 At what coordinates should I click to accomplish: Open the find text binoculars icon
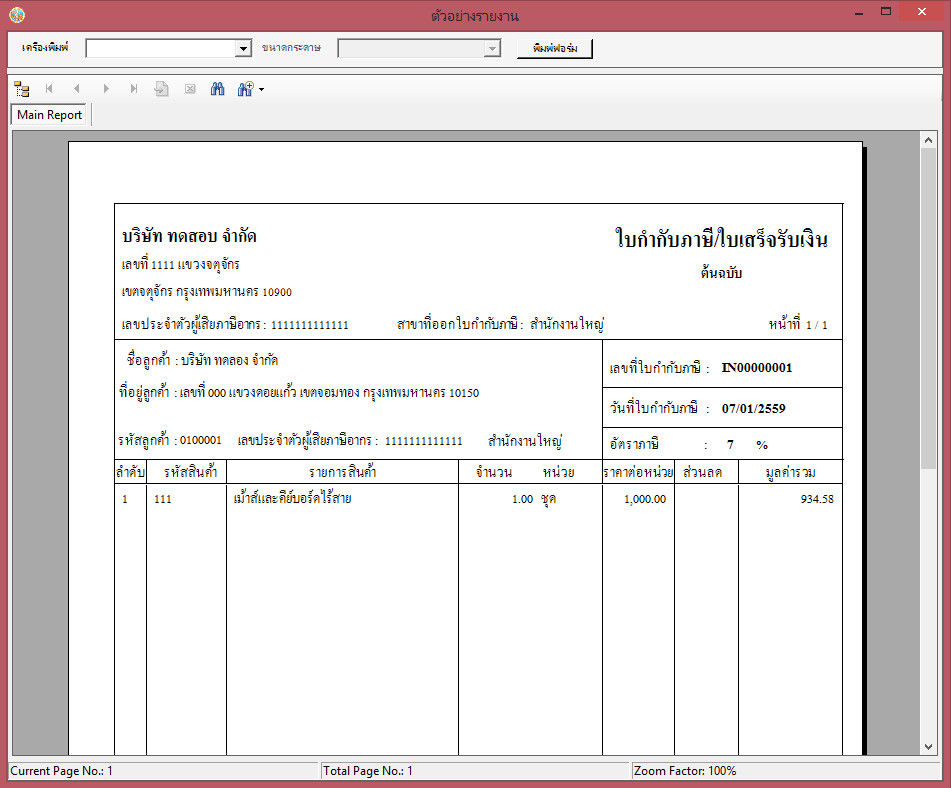point(217,89)
